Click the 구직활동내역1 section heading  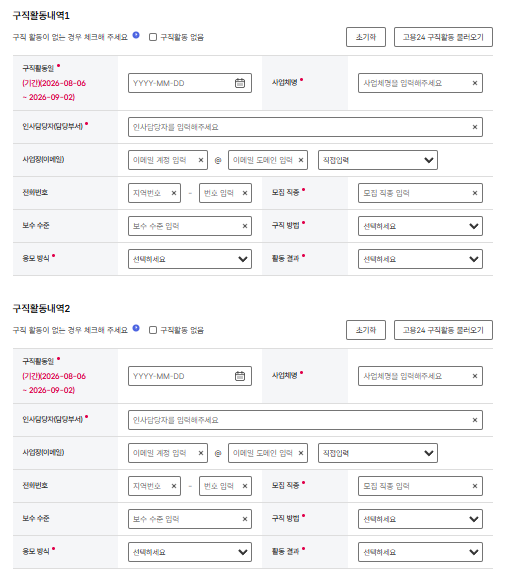coord(41,16)
